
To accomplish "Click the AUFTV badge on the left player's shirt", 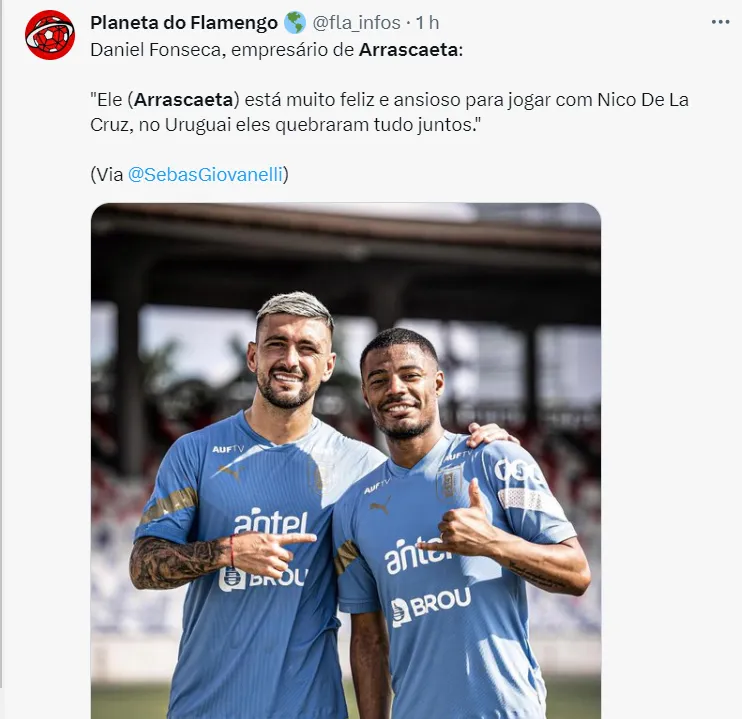I will pos(228,449).
